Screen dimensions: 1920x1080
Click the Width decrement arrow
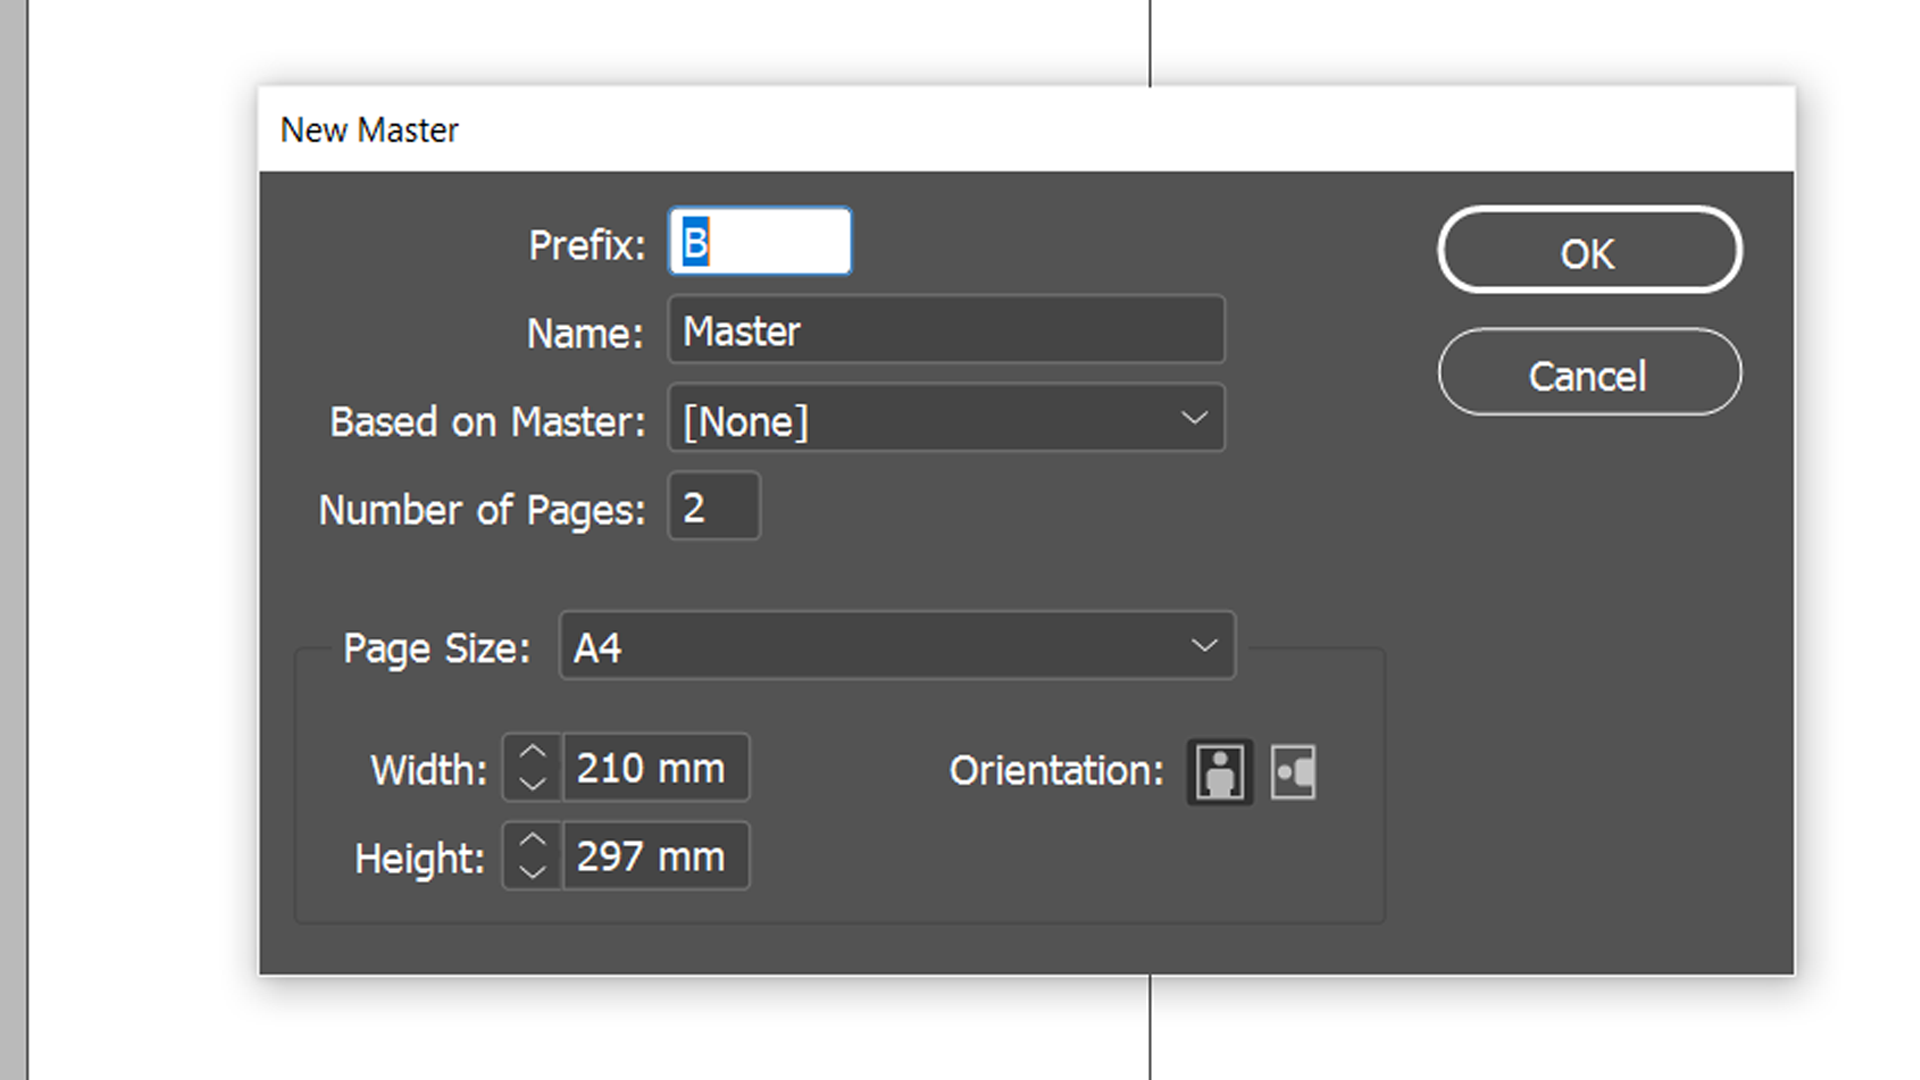tap(533, 783)
